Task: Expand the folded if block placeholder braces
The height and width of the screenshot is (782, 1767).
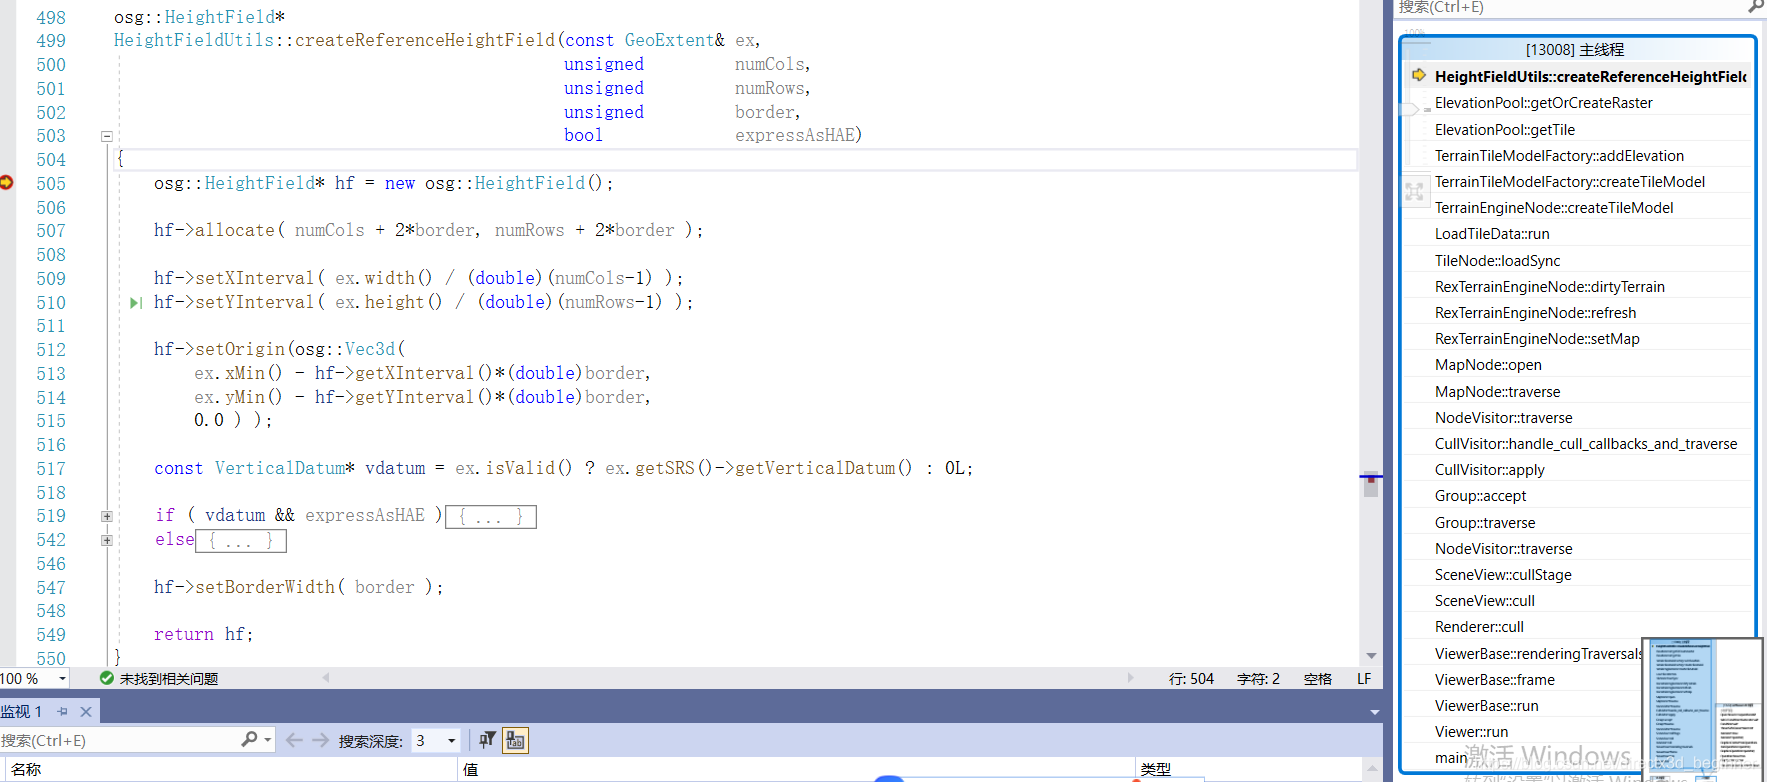Action: [491, 516]
